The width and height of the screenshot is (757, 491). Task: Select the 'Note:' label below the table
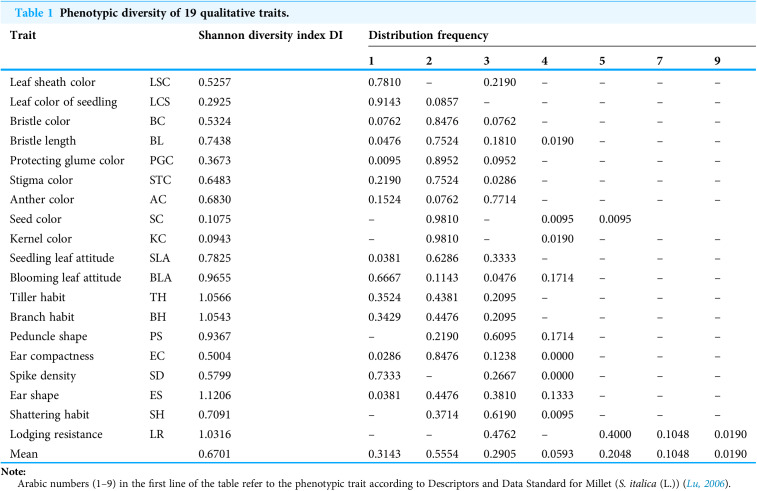[x=14, y=472]
